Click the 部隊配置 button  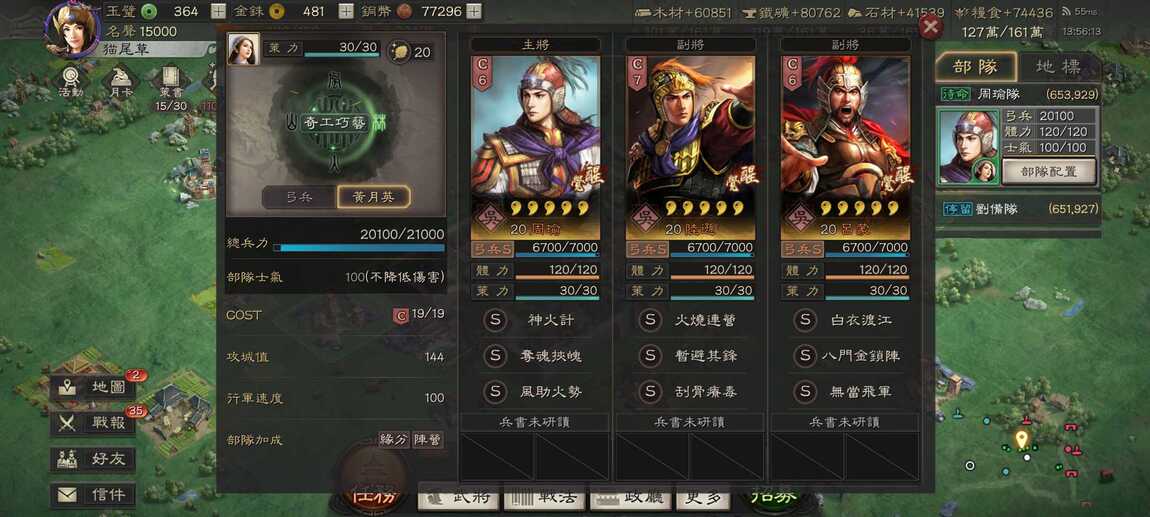point(1039,171)
